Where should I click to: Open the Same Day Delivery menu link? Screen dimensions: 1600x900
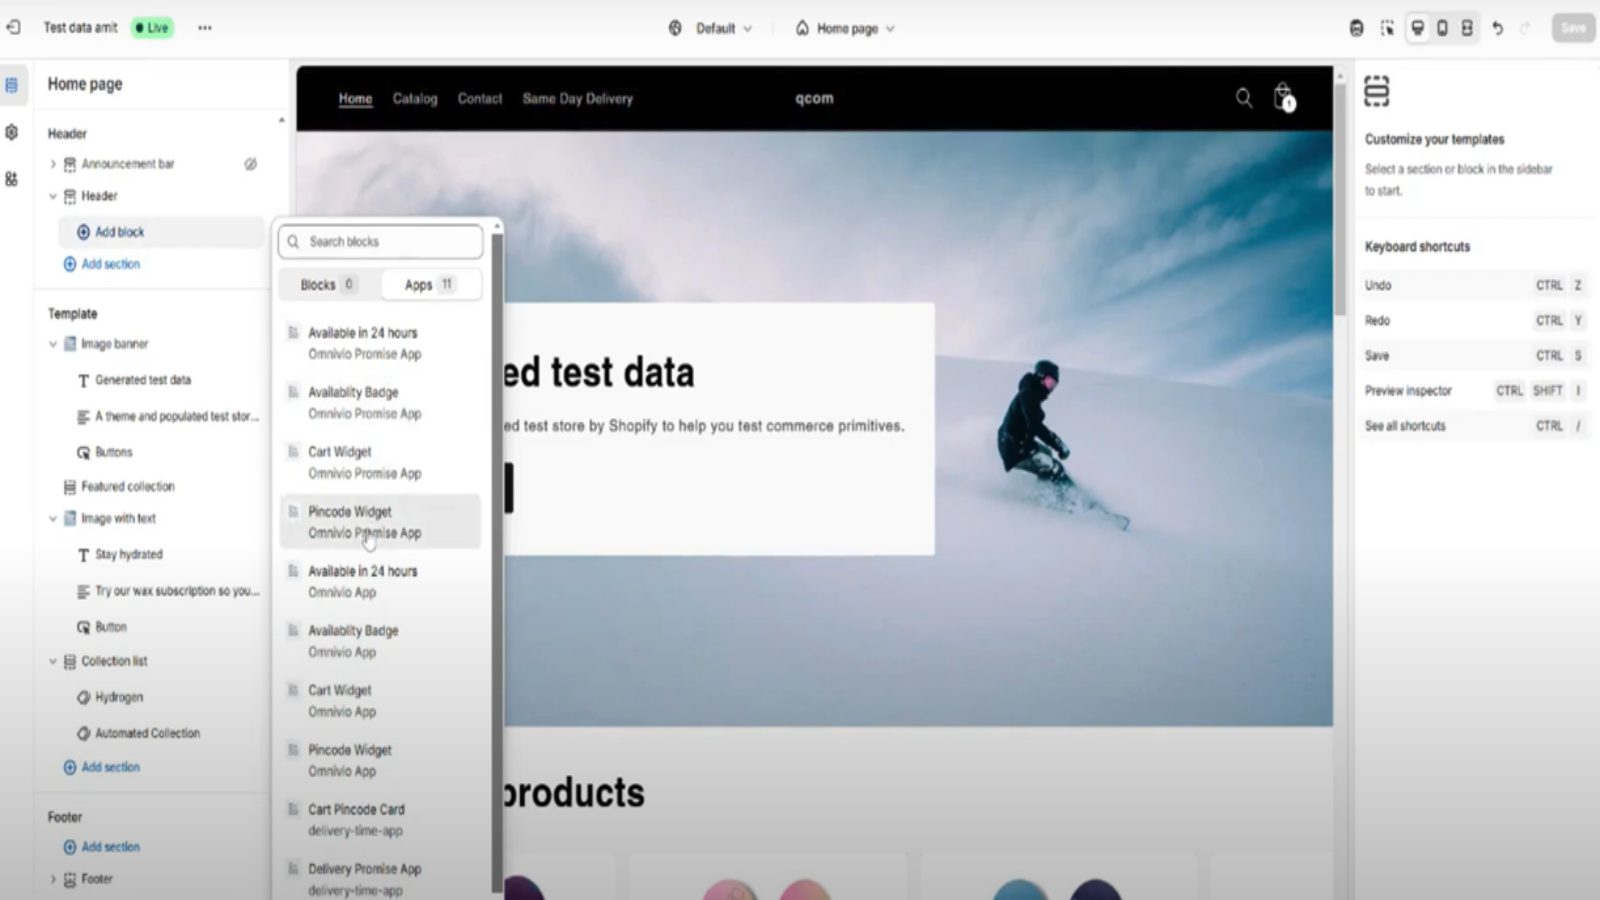tap(578, 99)
